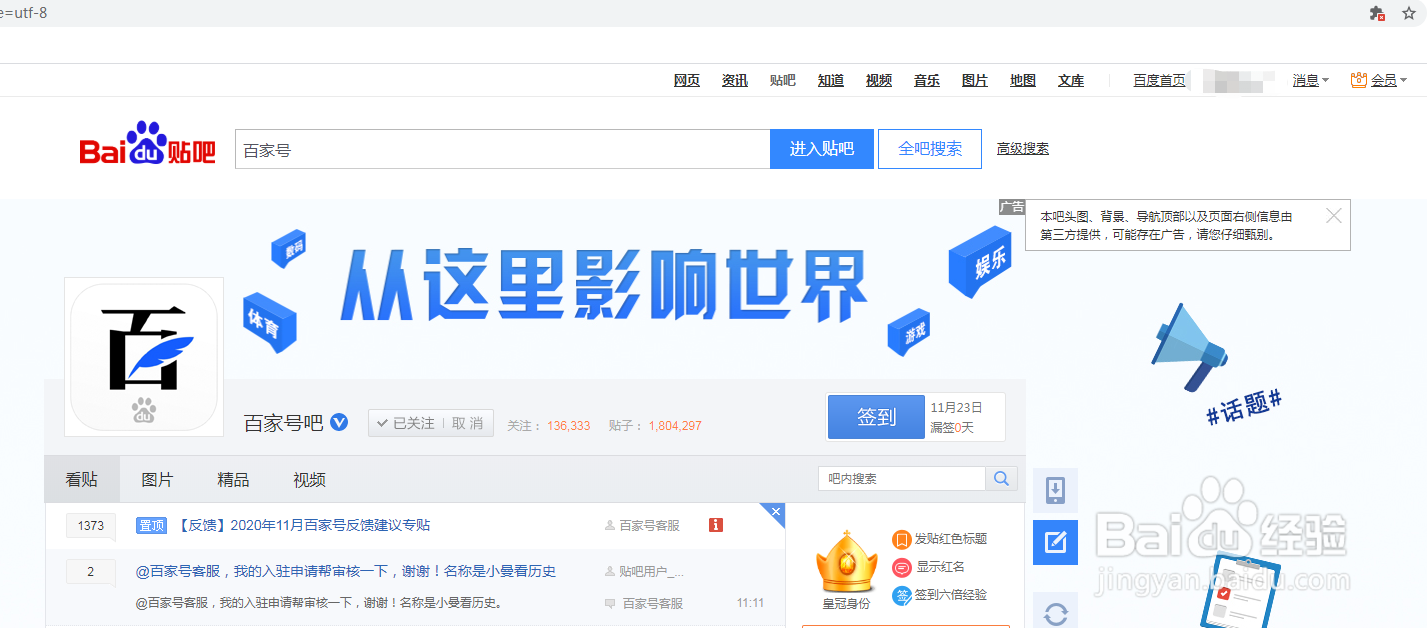Click the 11:11 reply time

point(750,603)
